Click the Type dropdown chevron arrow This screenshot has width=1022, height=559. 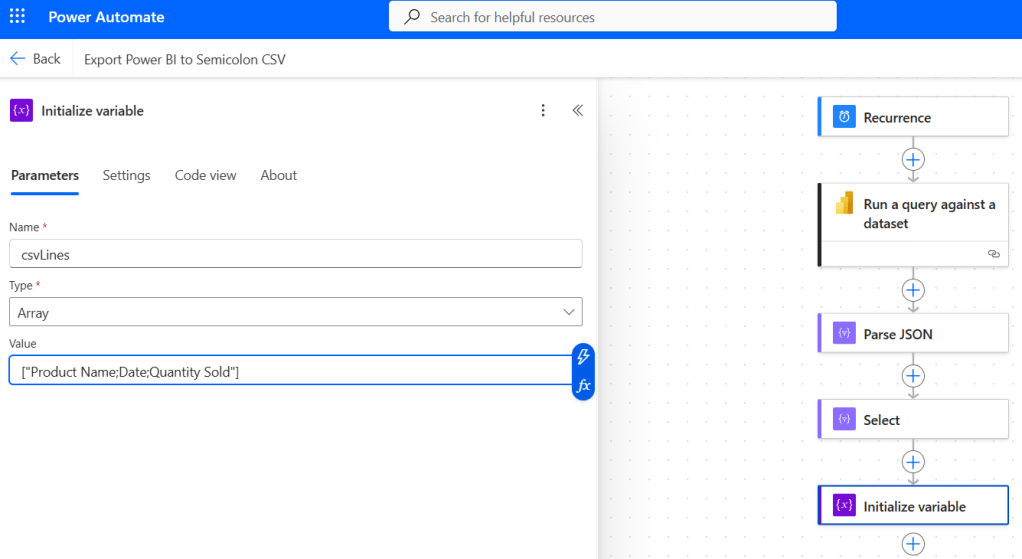568,312
